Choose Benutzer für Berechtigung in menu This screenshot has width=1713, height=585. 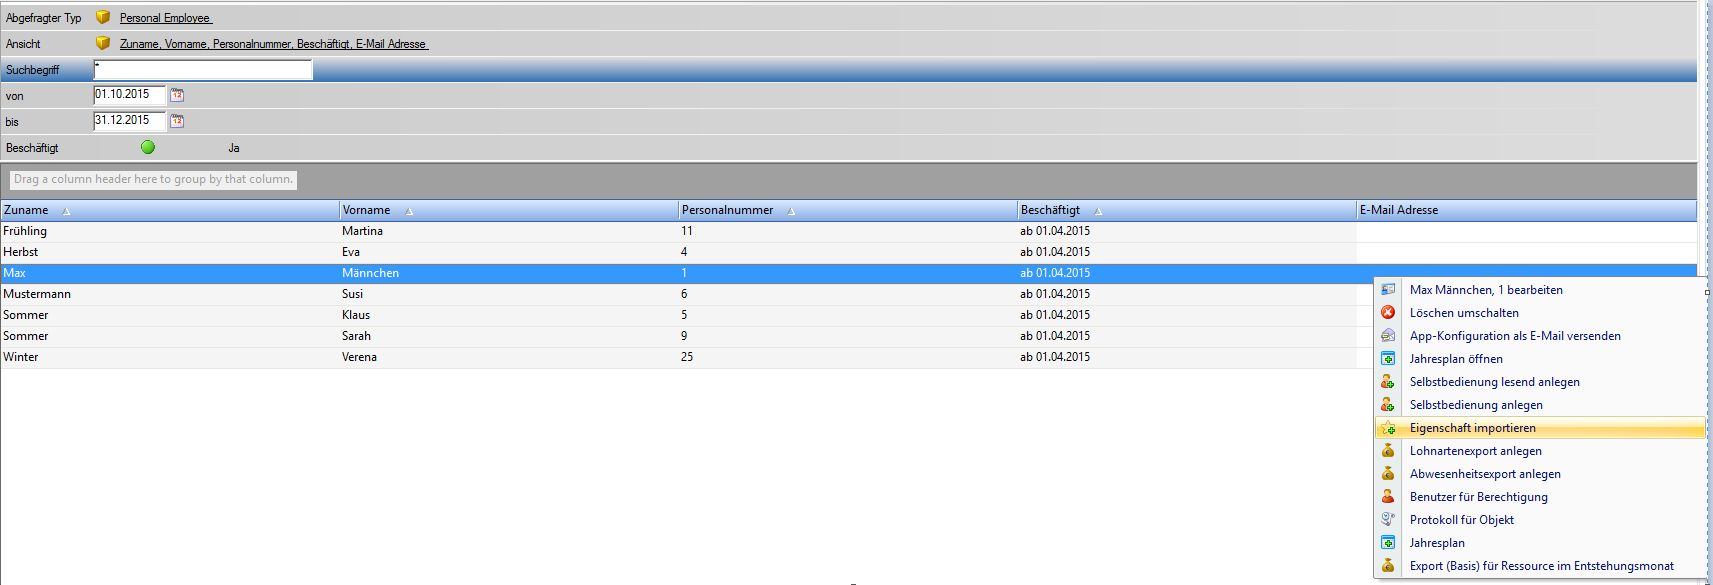pos(1478,497)
